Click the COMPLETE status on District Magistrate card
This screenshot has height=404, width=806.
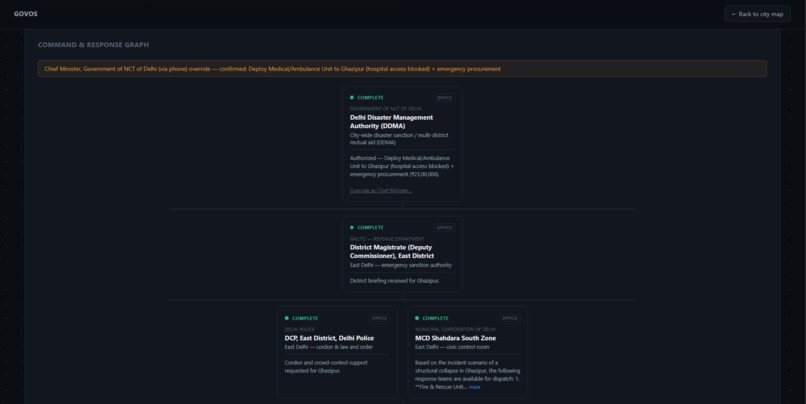point(371,227)
